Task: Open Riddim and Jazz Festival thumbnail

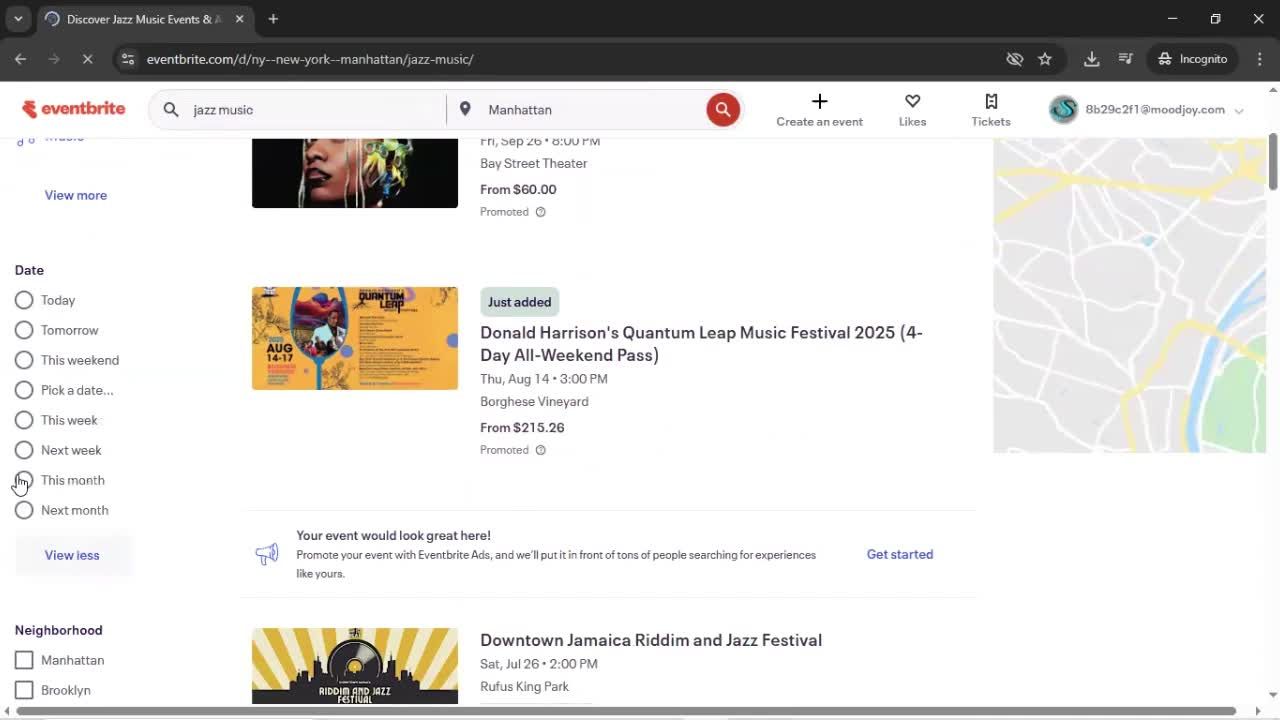Action: 355,665
